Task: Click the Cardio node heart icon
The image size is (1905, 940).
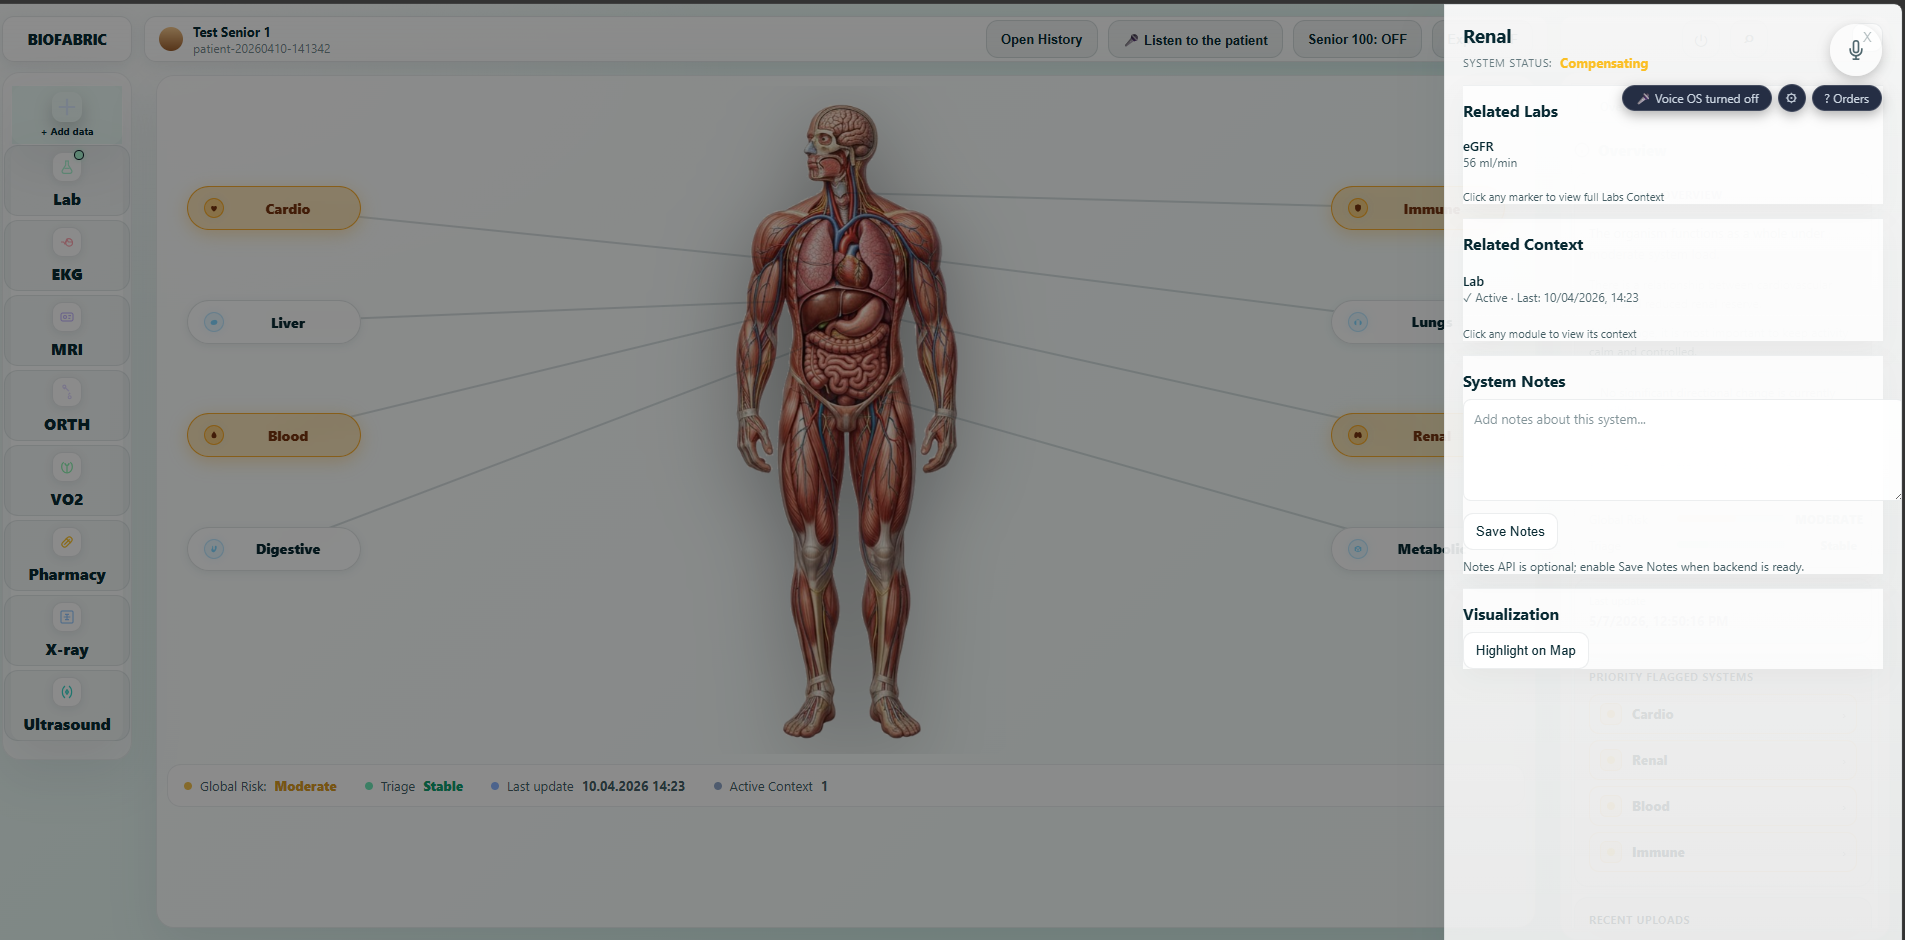Action: (214, 208)
